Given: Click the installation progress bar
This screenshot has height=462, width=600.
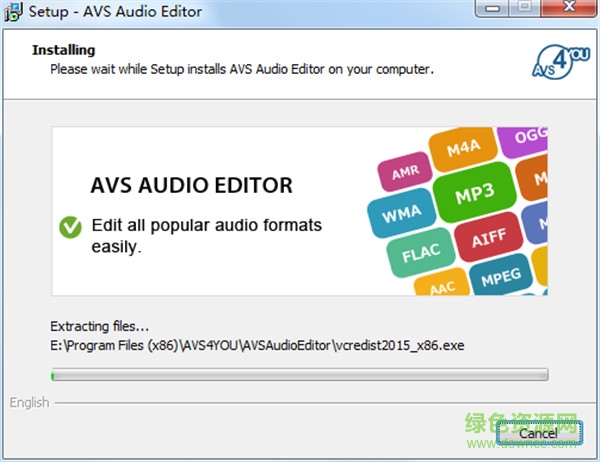Looking at the screenshot, I should (300, 374).
